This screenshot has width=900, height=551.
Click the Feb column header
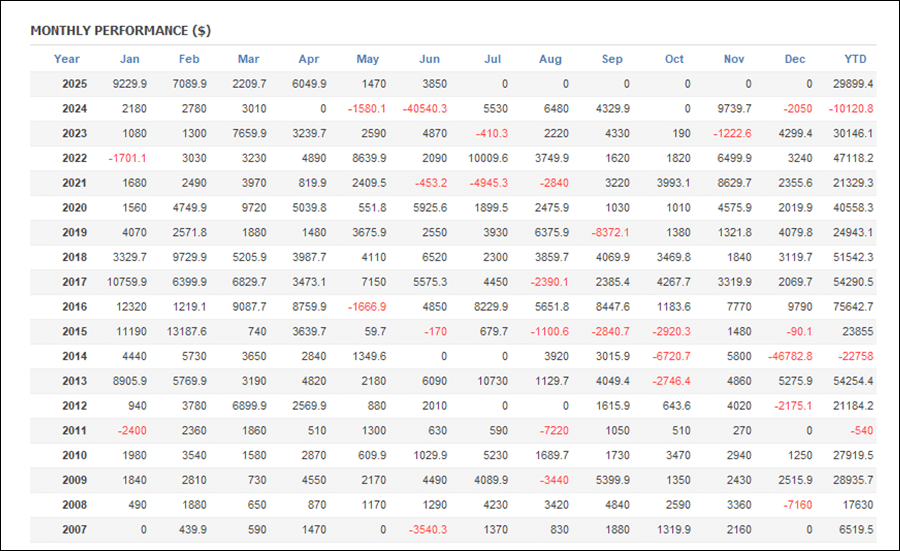click(189, 59)
